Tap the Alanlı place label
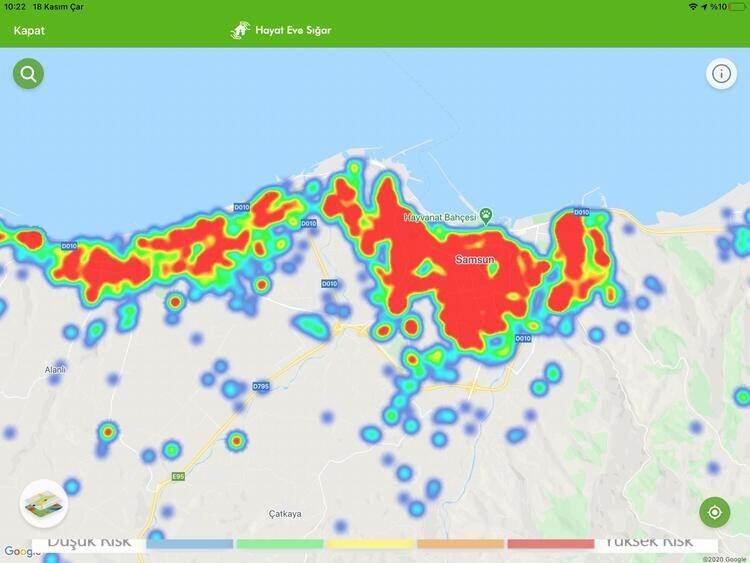 (54, 370)
